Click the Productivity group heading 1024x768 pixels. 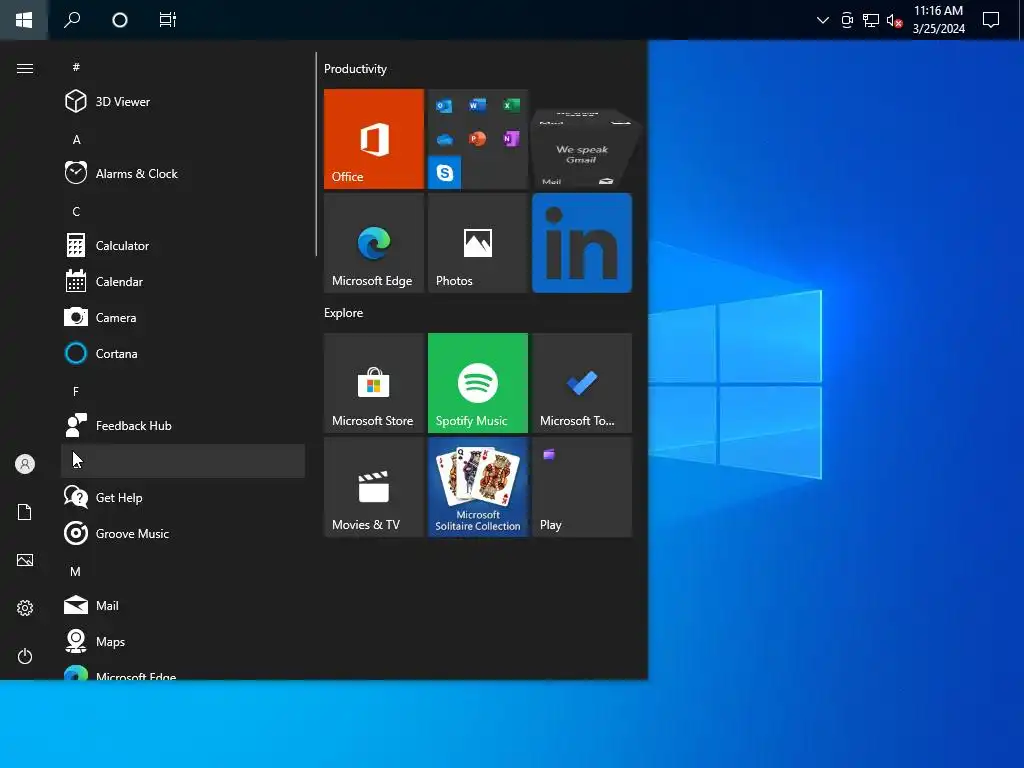355,69
